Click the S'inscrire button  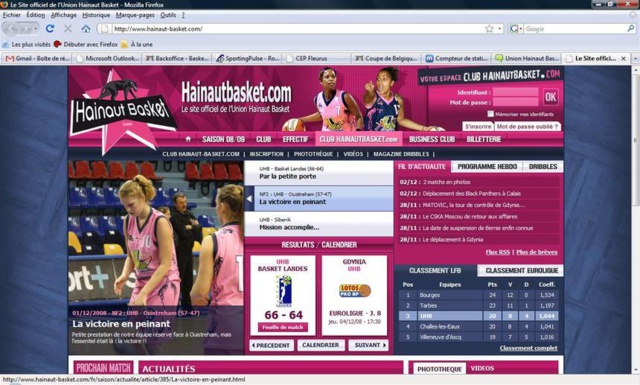click(478, 127)
